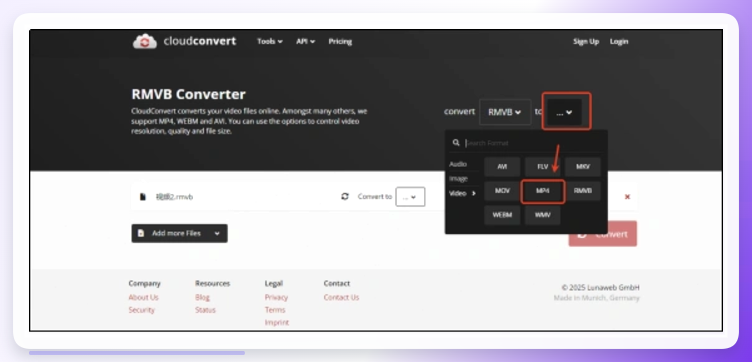Open the target format dropdown in header
Viewport: 752px width, 362px height.
pyautogui.click(x=564, y=112)
